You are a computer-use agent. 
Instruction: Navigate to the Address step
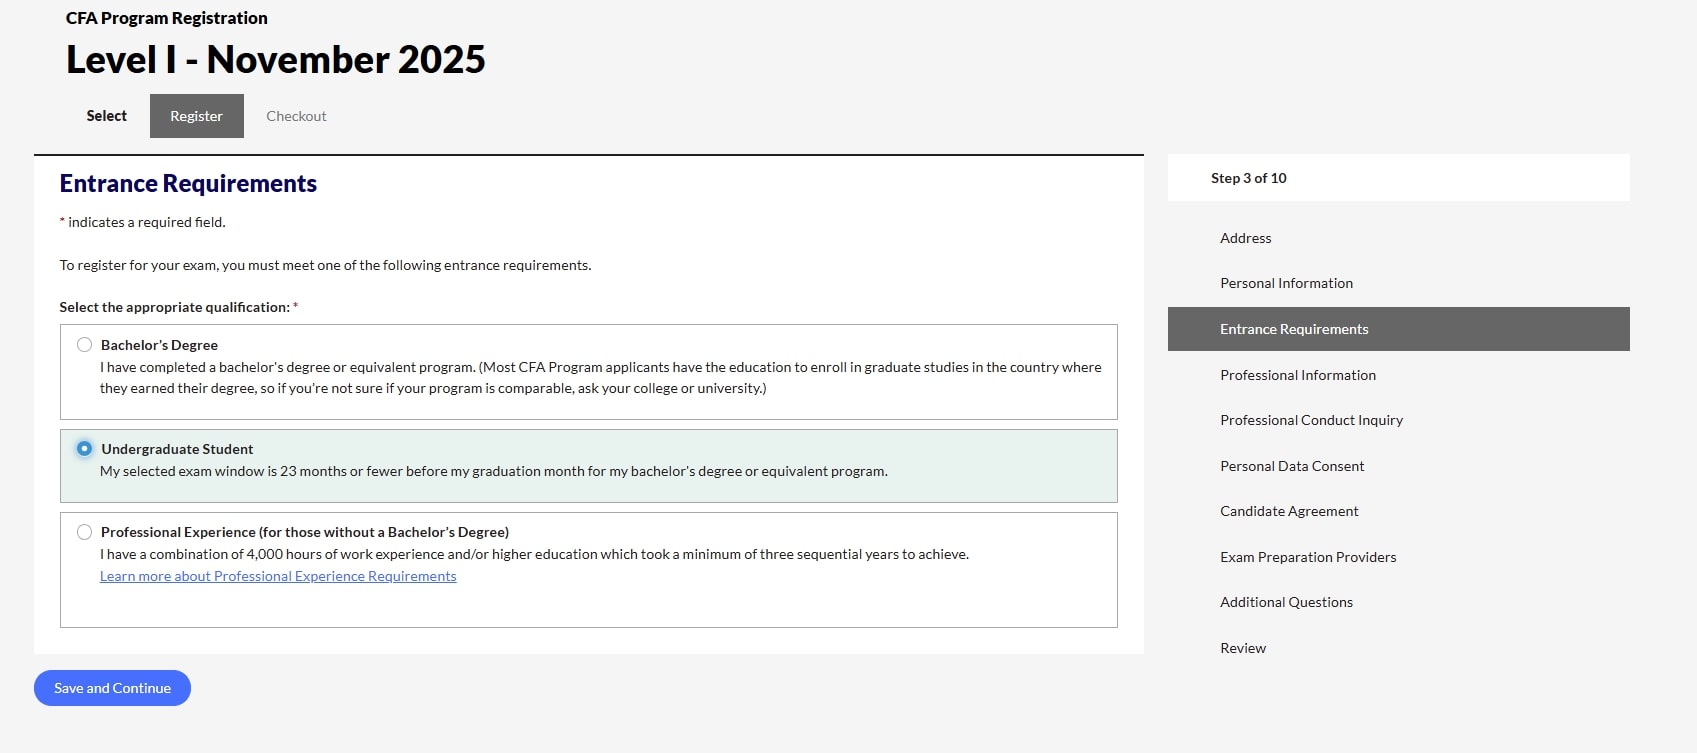1246,238
